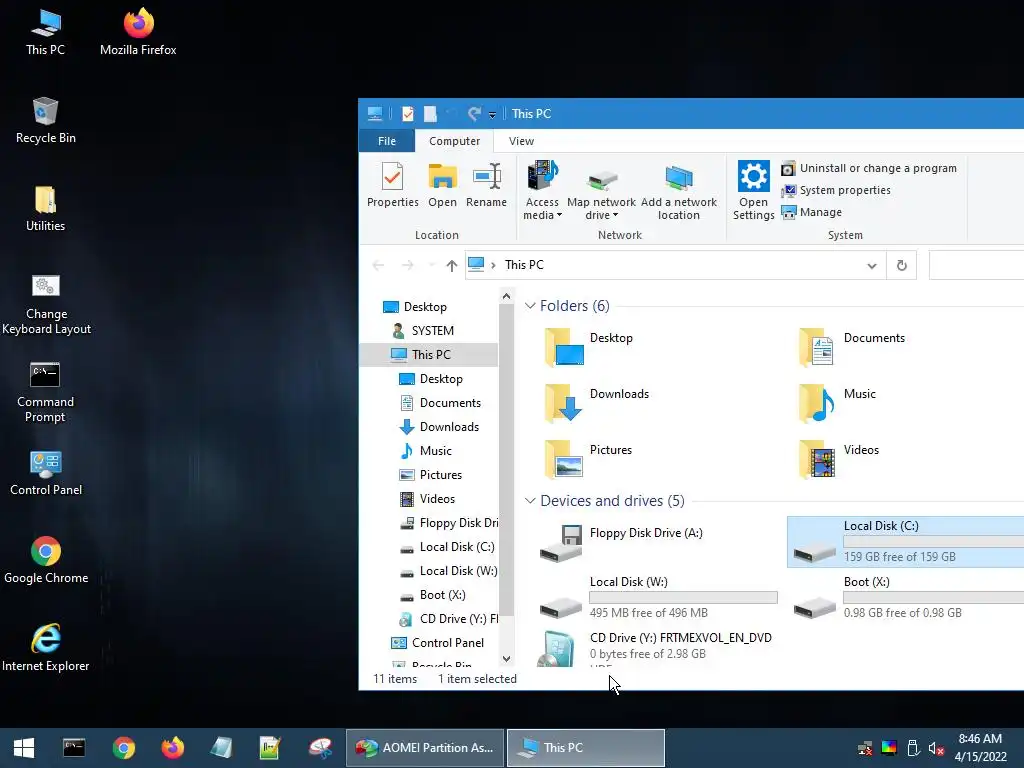1024x768 pixels.
Task: Select Google Chrome desktop shortcut
Action: tap(46, 560)
